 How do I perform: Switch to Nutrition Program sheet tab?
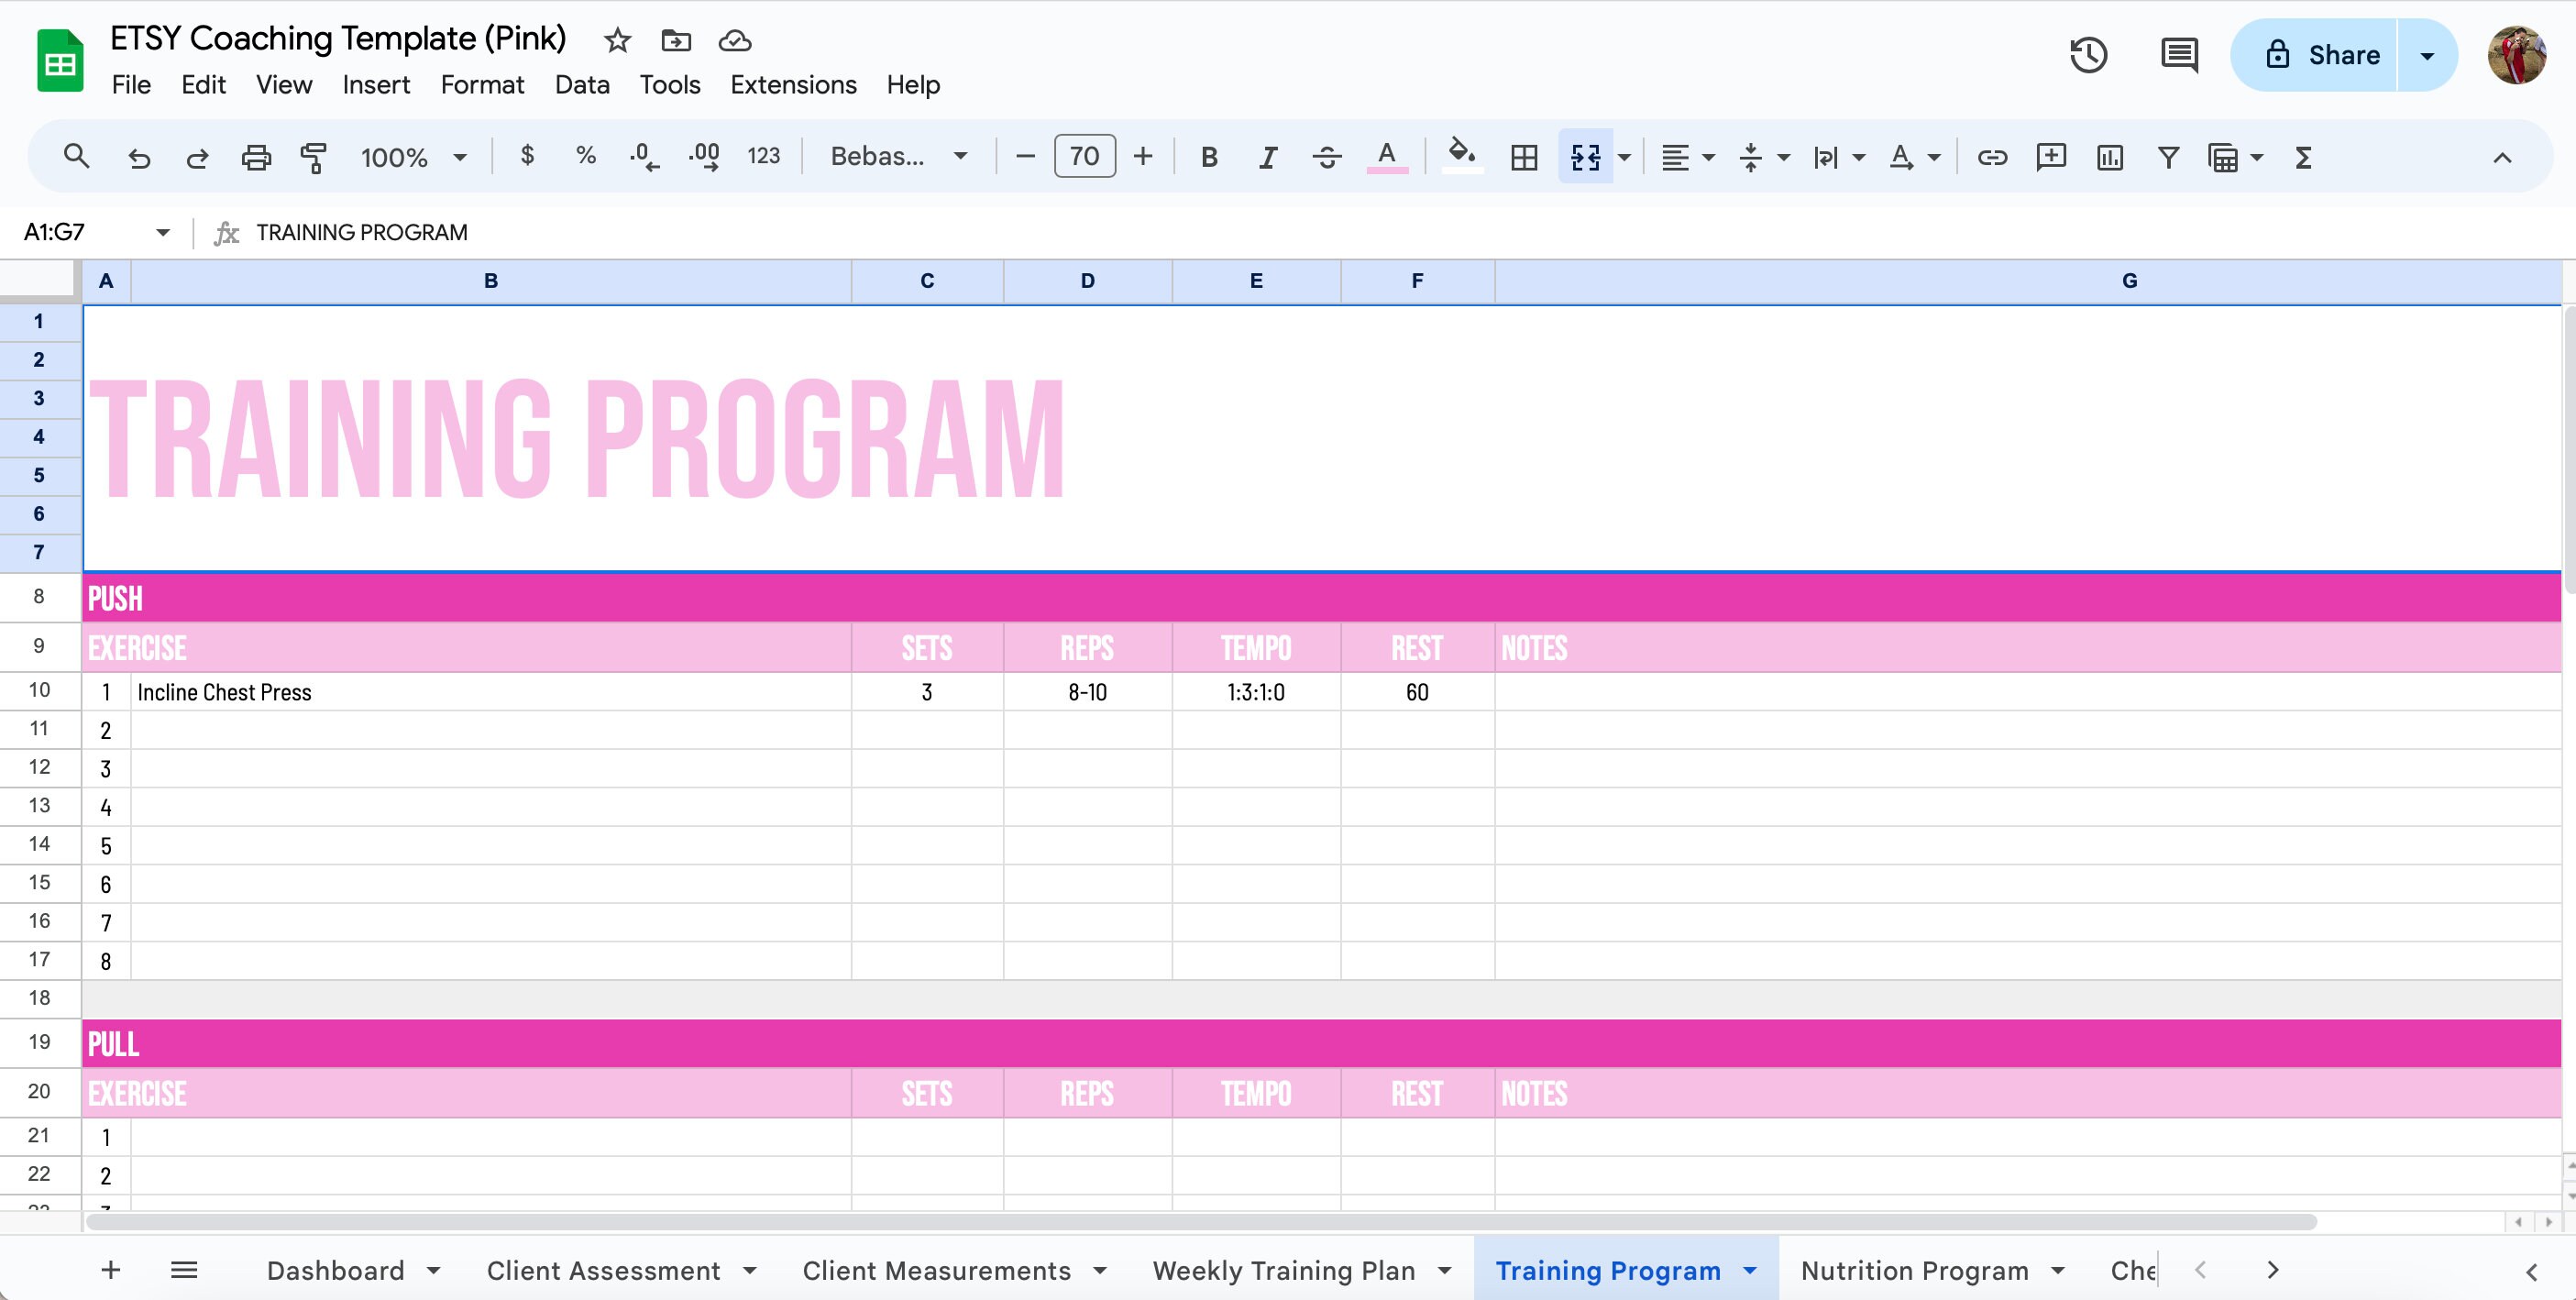[1914, 1270]
